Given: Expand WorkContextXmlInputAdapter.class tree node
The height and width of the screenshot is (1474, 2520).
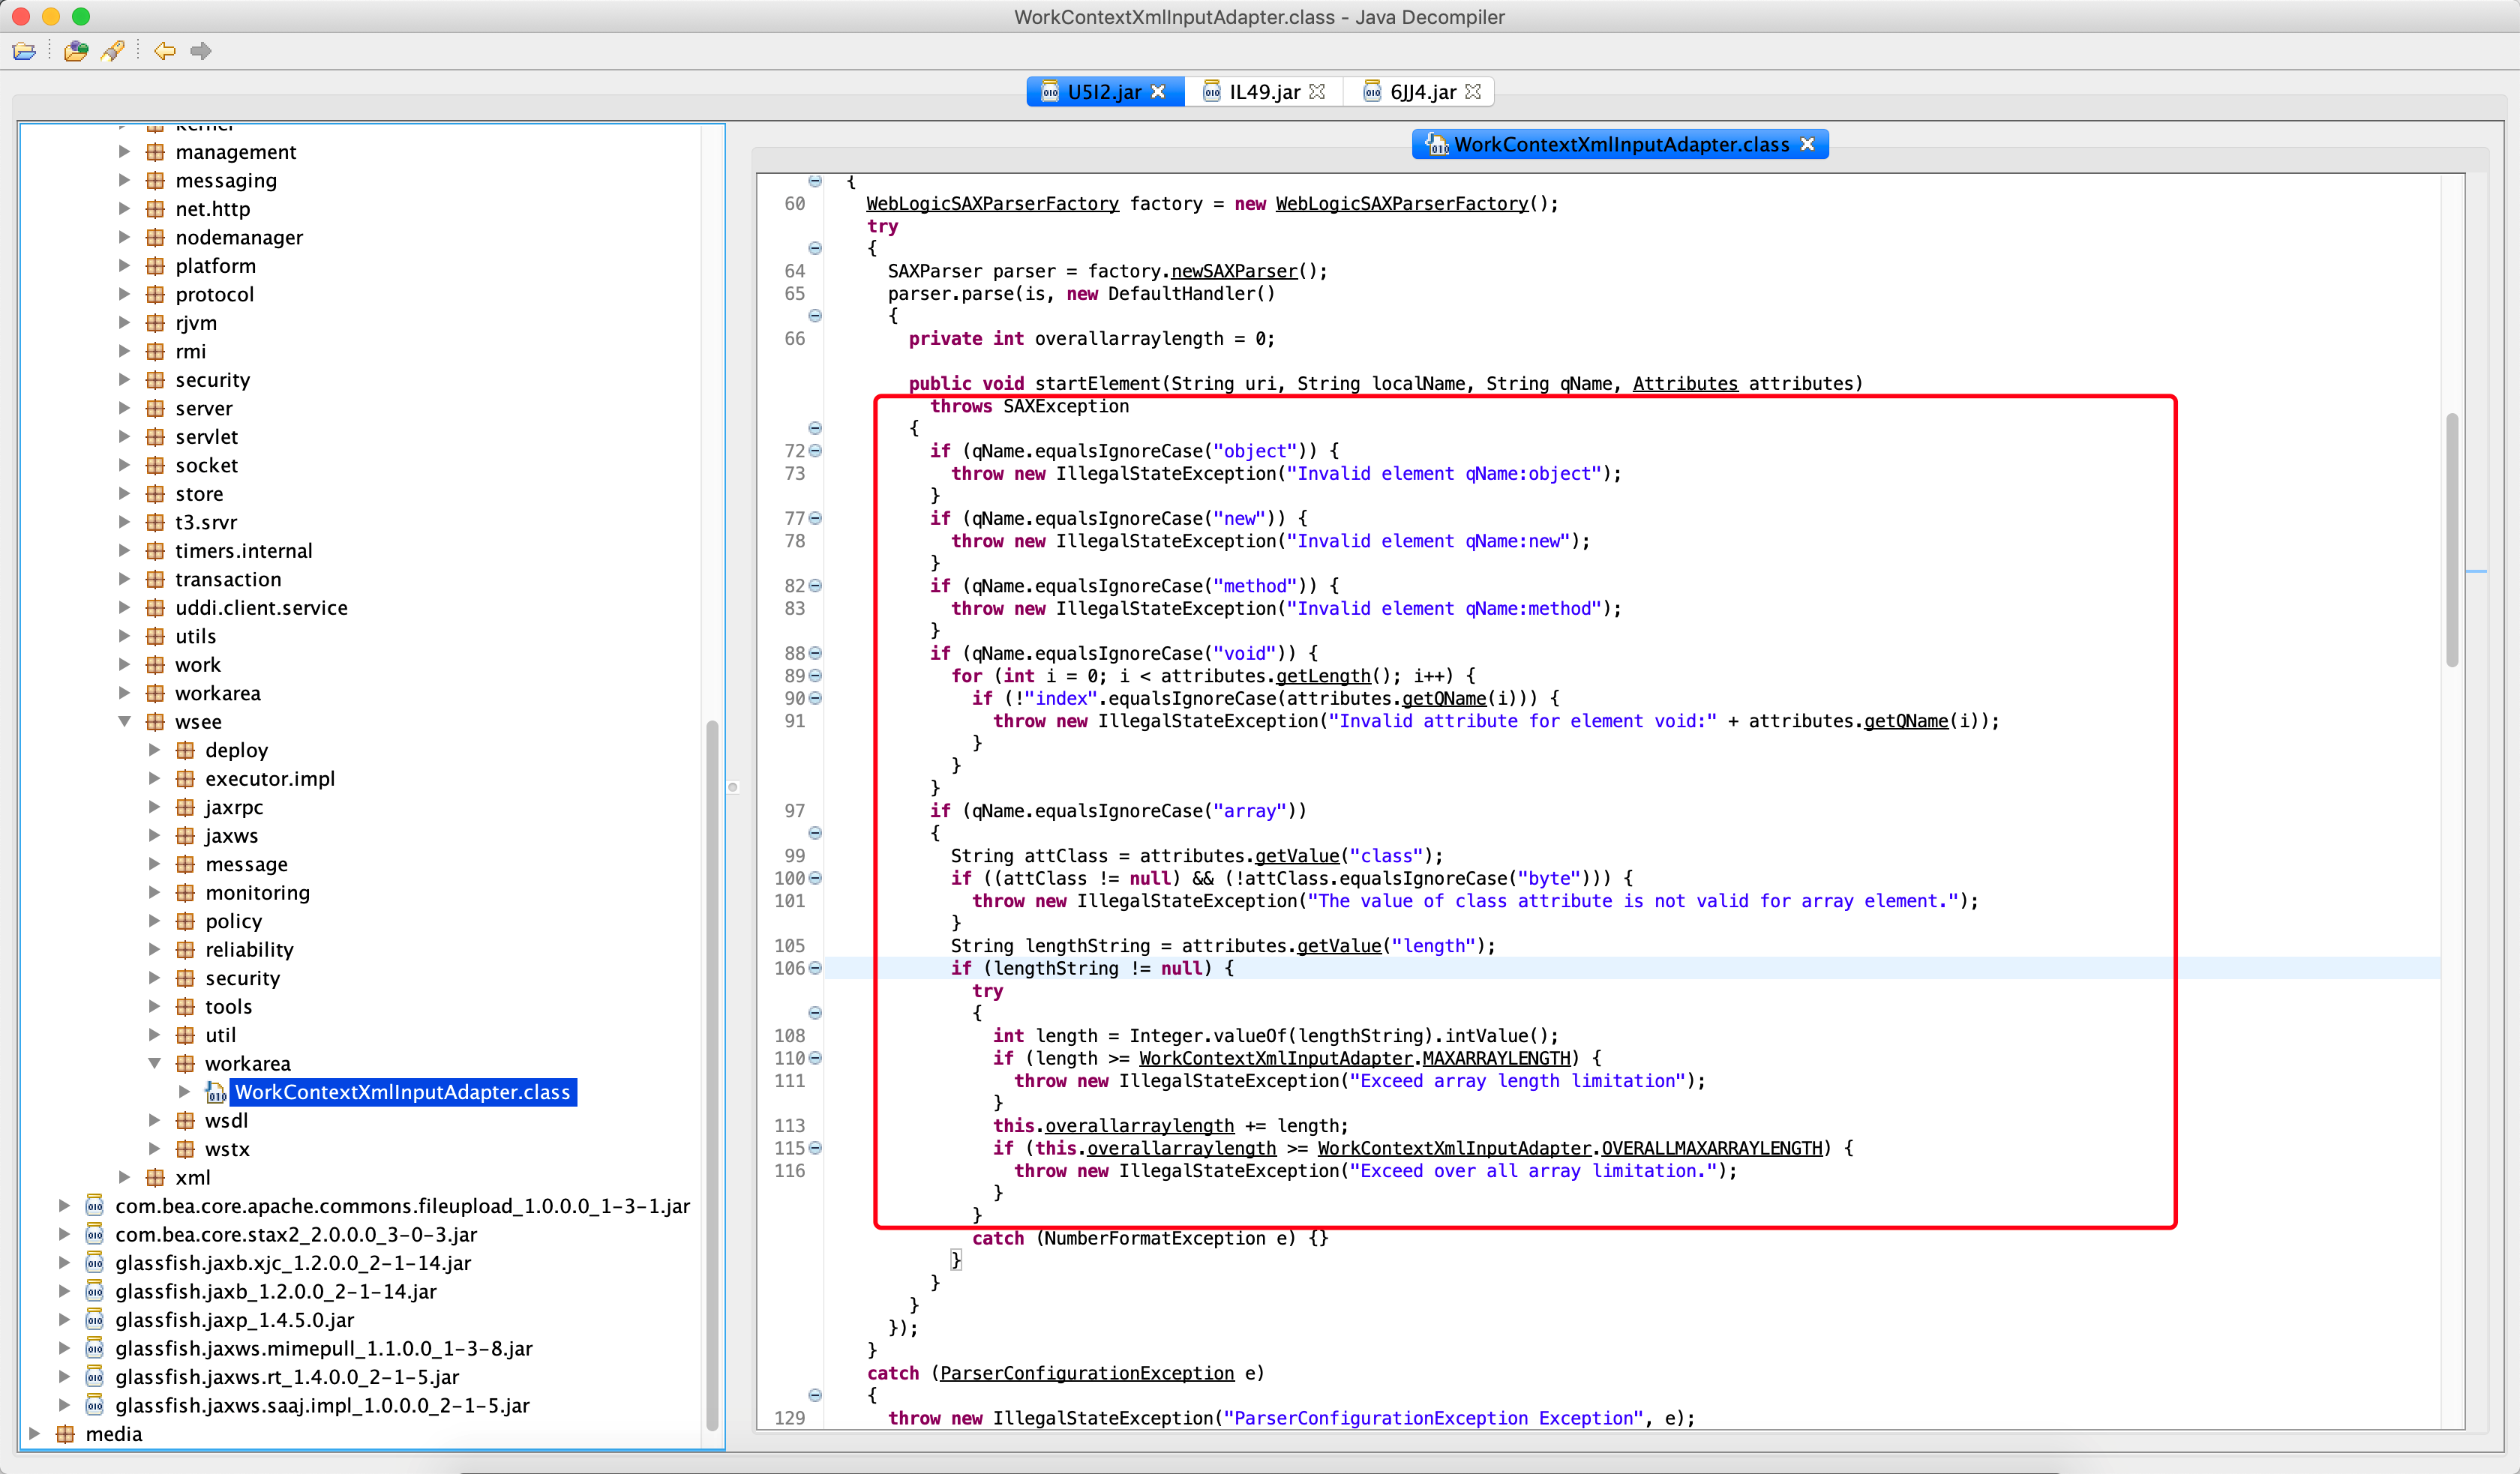Looking at the screenshot, I should (x=185, y=1091).
